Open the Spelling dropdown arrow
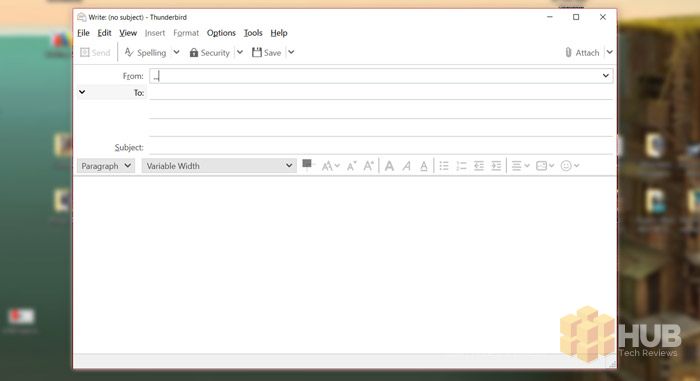The image size is (700, 381). pyautogui.click(x=176, y=52)
